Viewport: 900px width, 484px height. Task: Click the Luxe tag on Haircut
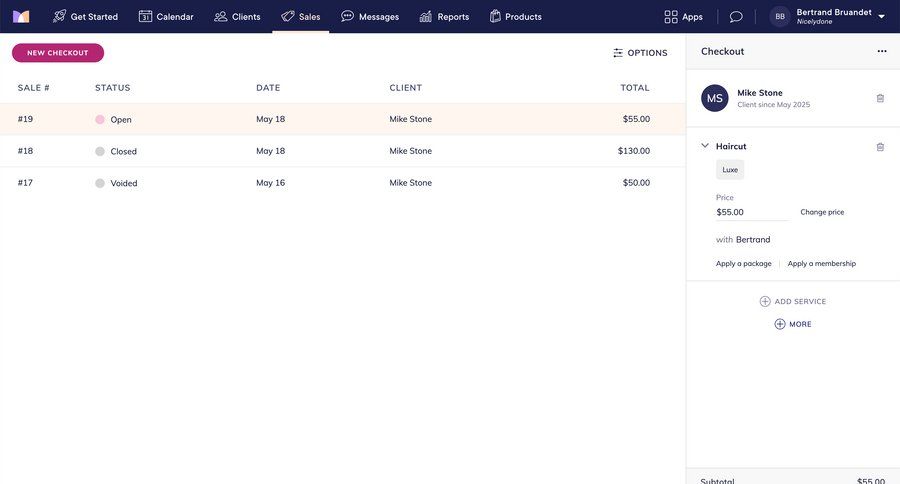[730, 170]
